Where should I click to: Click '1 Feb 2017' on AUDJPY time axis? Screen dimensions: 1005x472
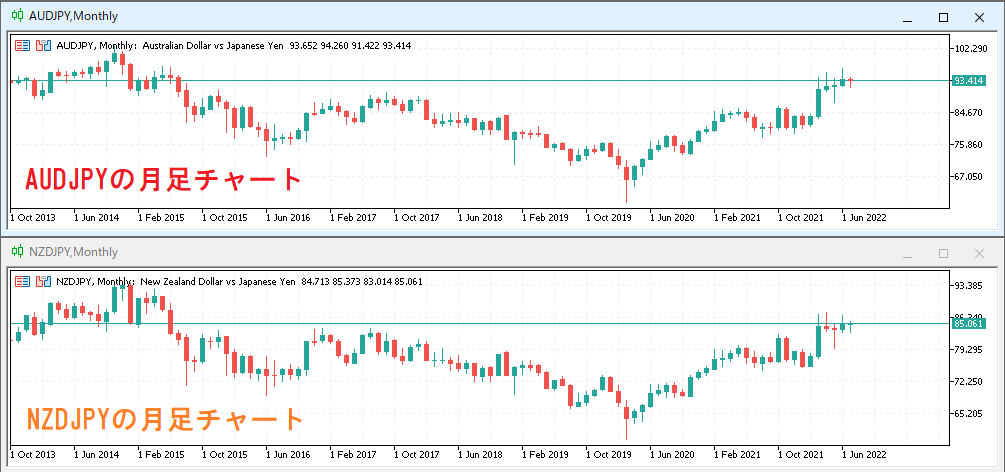point(353,217)
